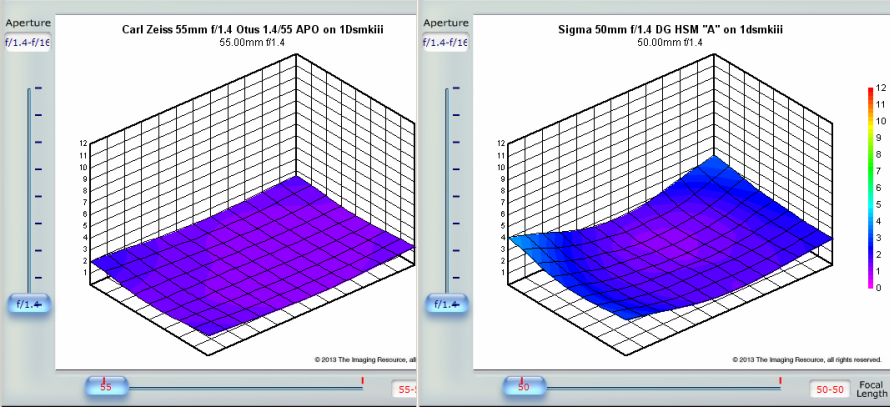Click the Carl Zeiss 55mm Otus chart title
890x407 pixels.
(253, 30)
